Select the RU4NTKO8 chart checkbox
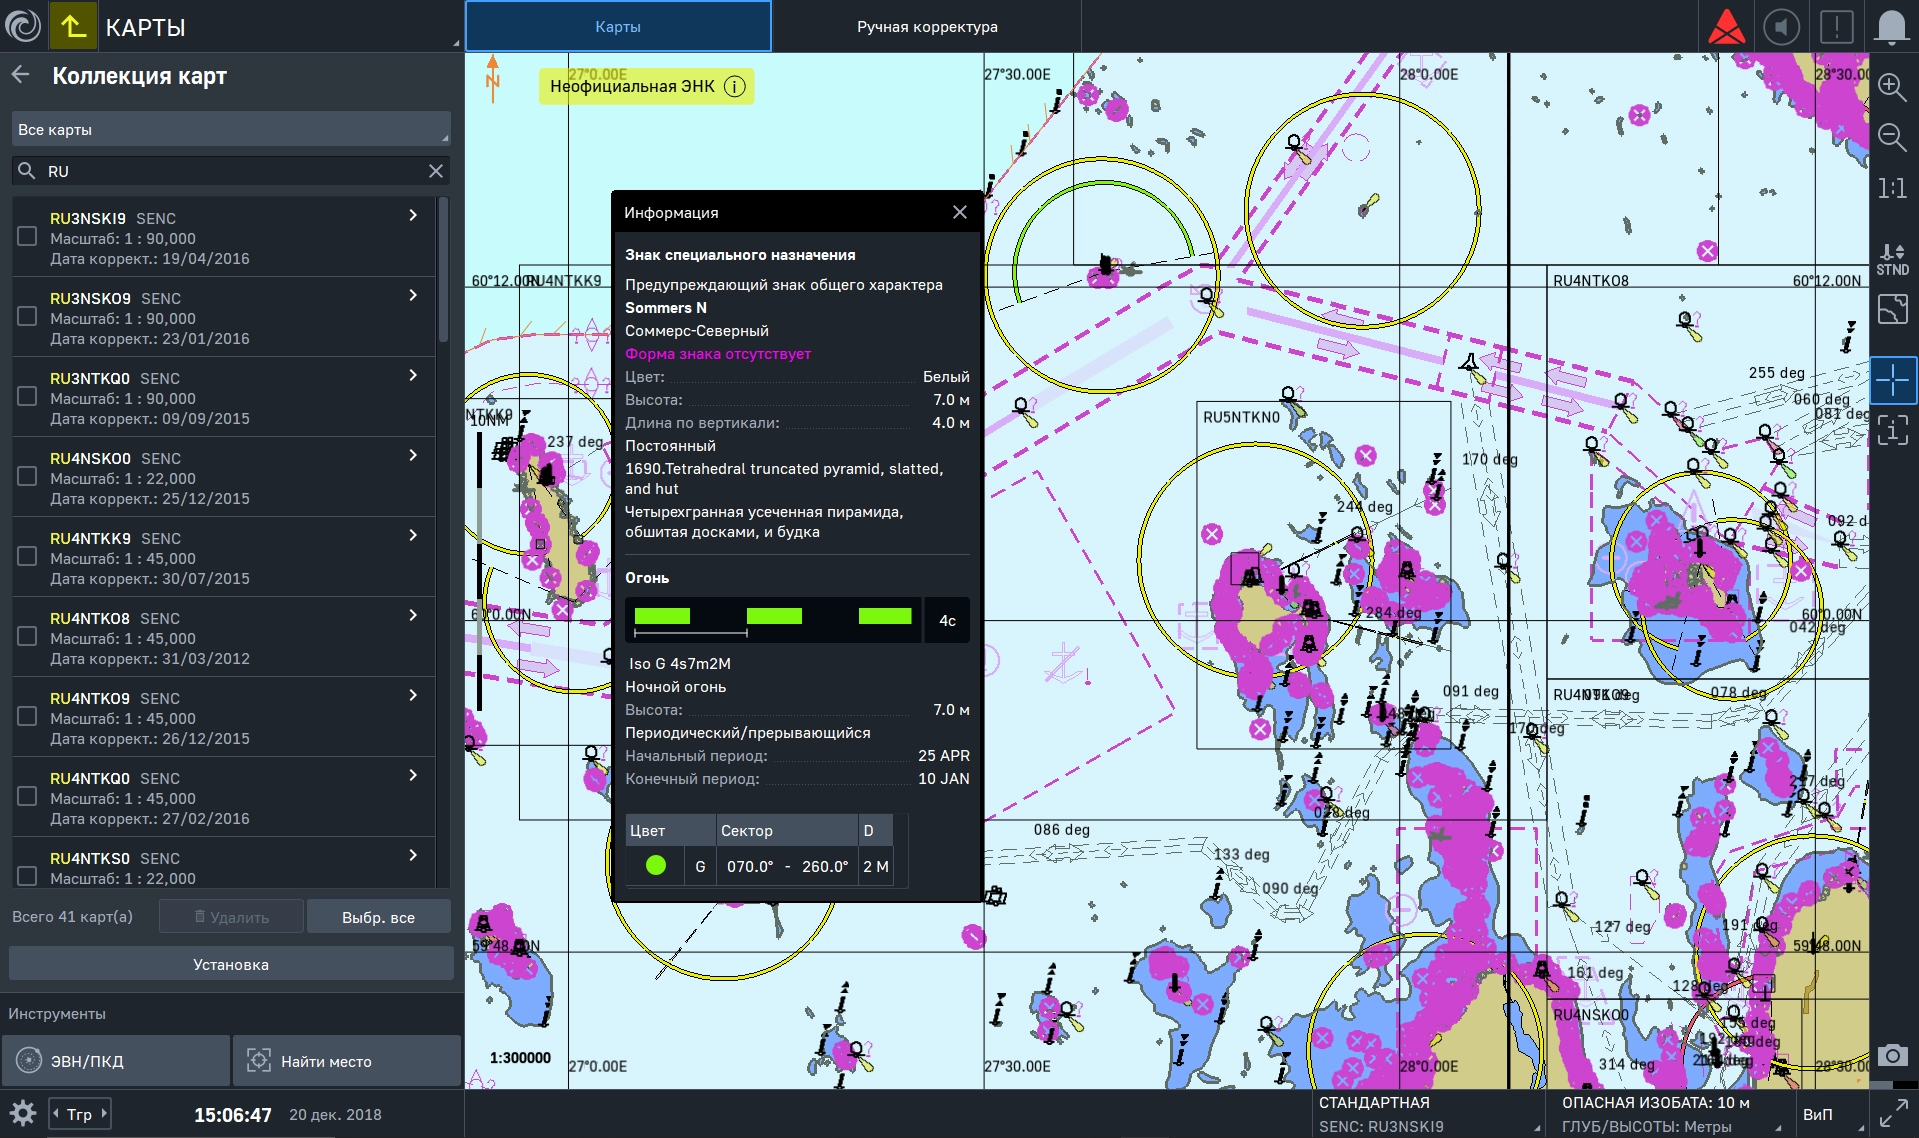Viewport: 1919px width, 1138px height. click(x=28, y=636)
